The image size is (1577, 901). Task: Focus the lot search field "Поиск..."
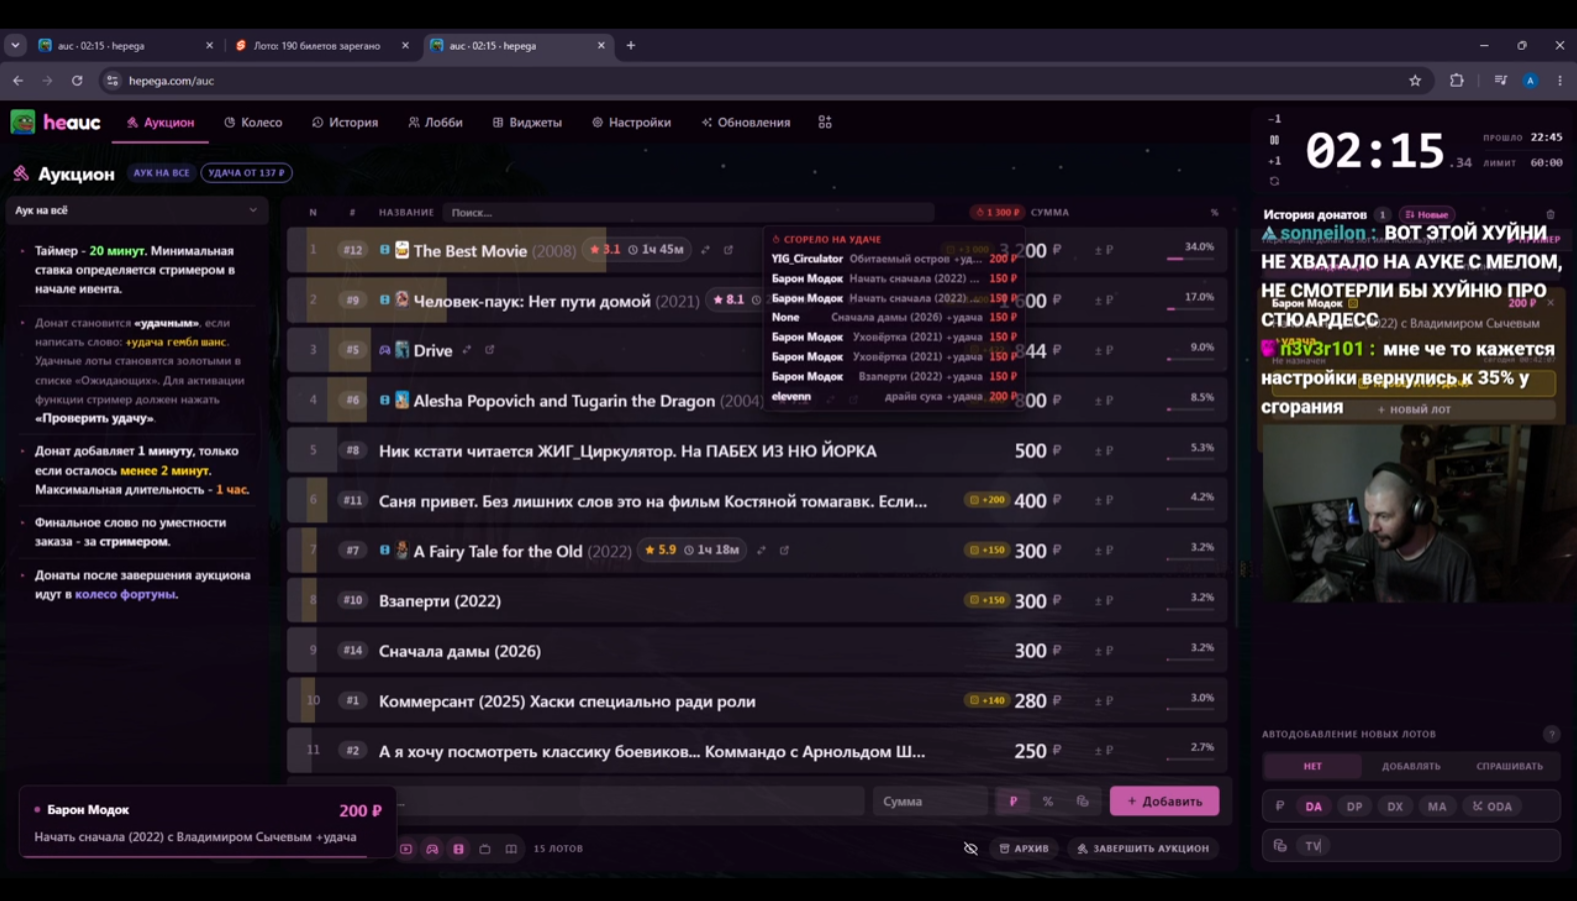point(688,212)
